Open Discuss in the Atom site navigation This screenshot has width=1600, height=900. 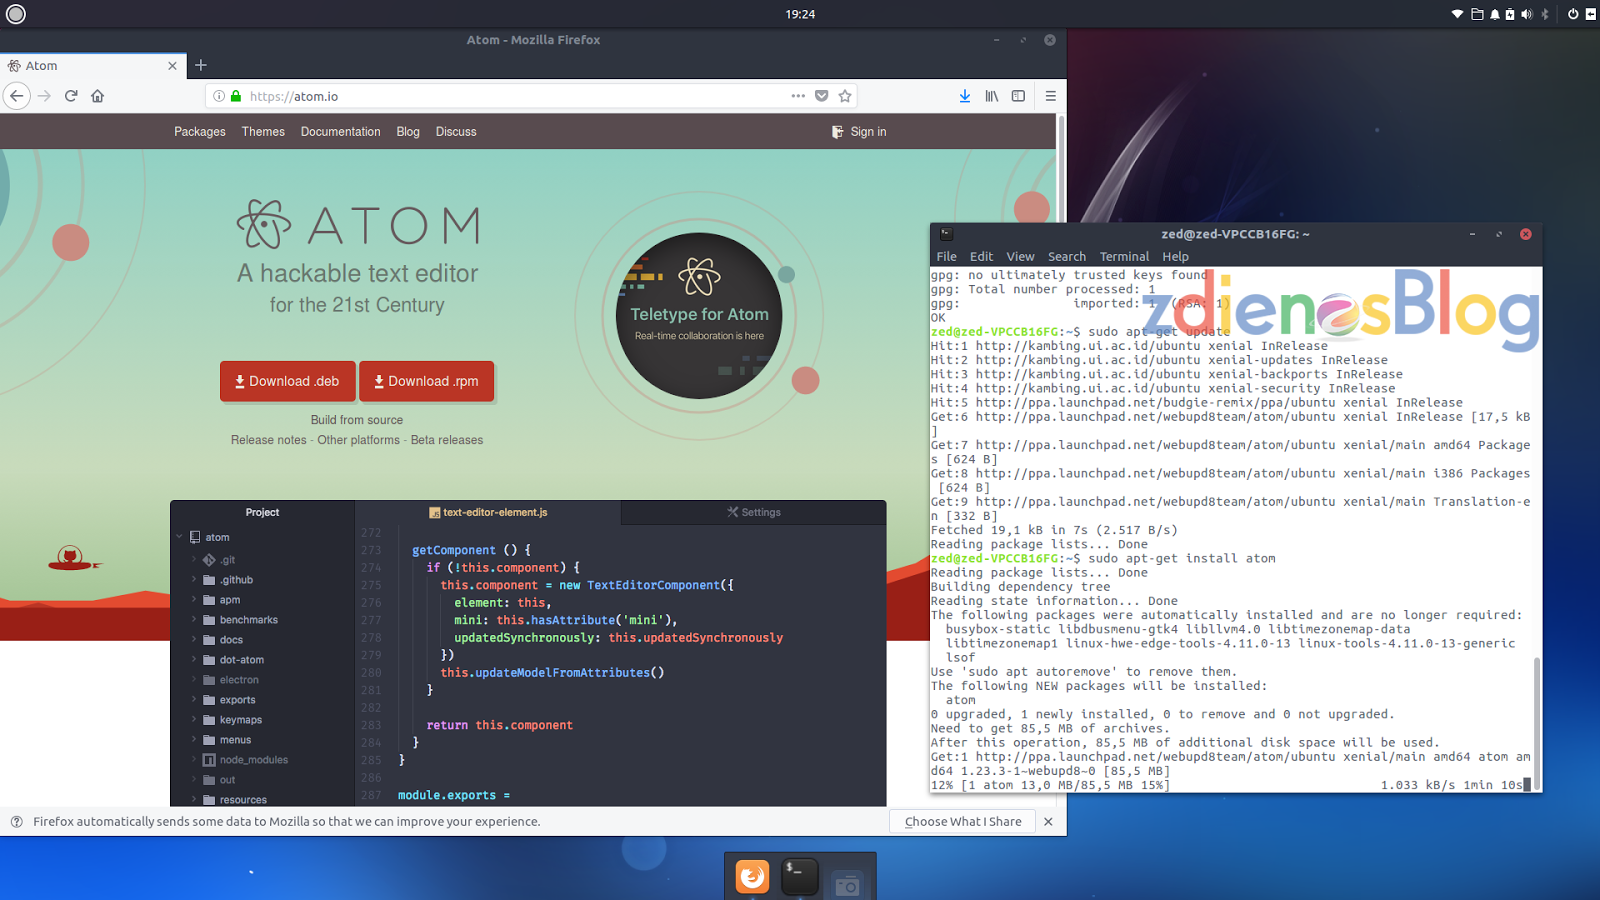tap(456, 132)
